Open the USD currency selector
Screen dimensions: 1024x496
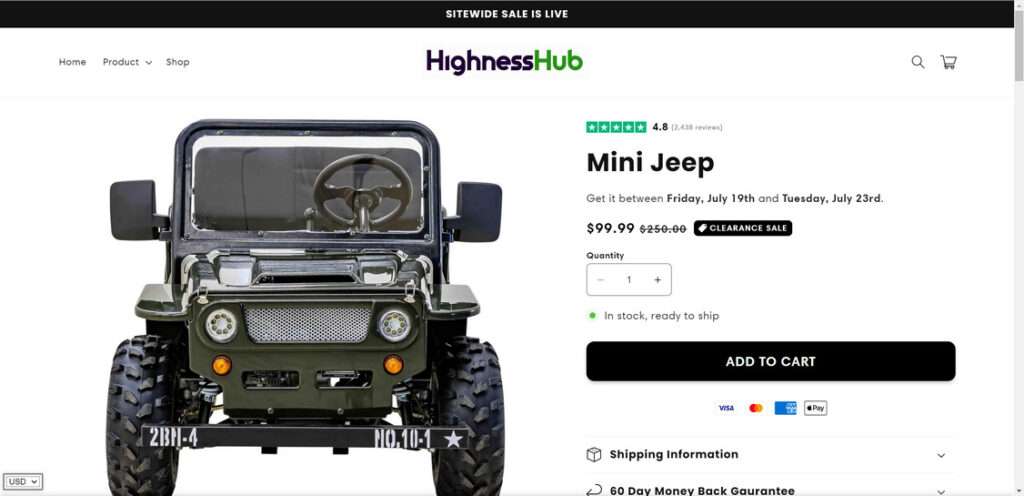click(24, 482)
